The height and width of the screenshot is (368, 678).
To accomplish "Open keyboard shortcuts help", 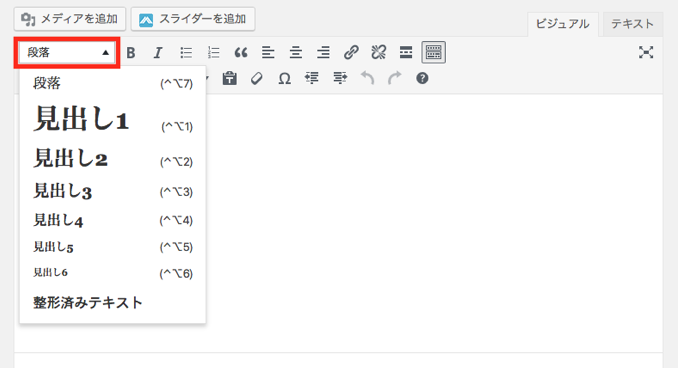I will click(x=422, y=79).
